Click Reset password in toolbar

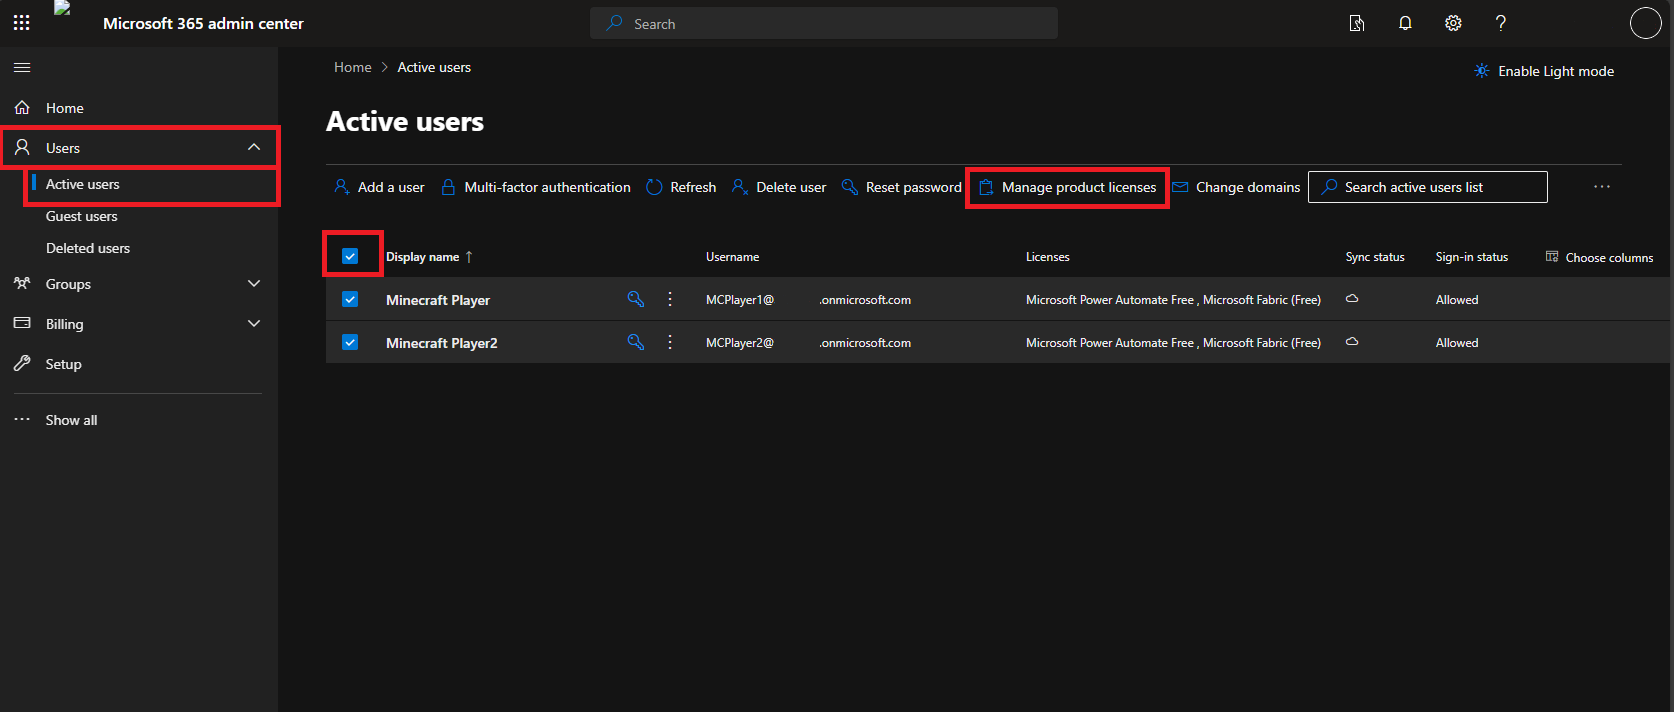pos(901,187)
